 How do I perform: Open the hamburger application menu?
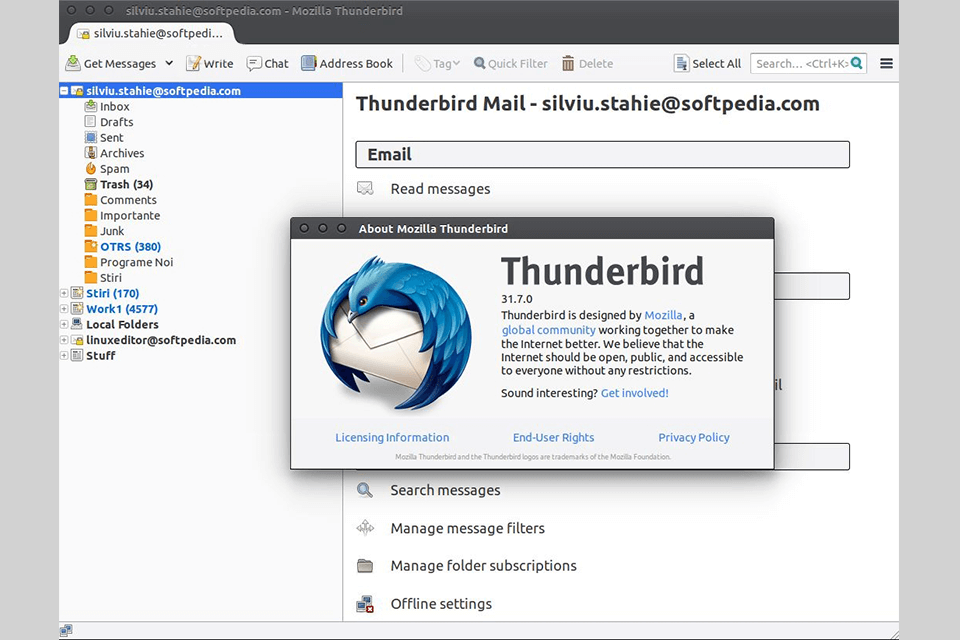coord(886,63)
